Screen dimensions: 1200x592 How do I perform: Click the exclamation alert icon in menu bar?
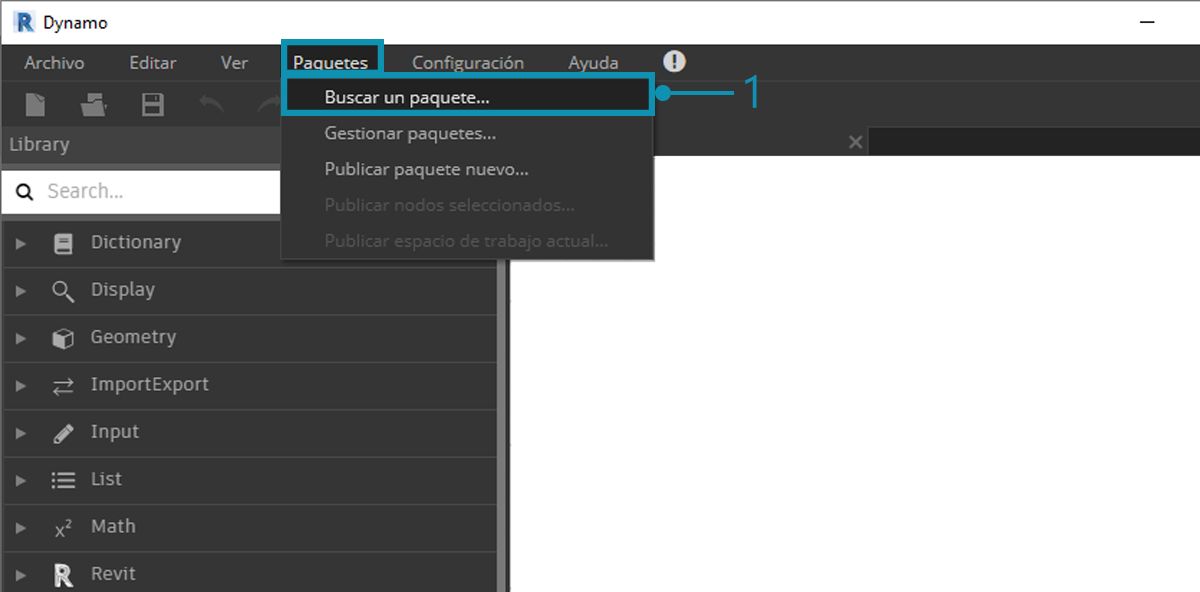coord(675,61)
